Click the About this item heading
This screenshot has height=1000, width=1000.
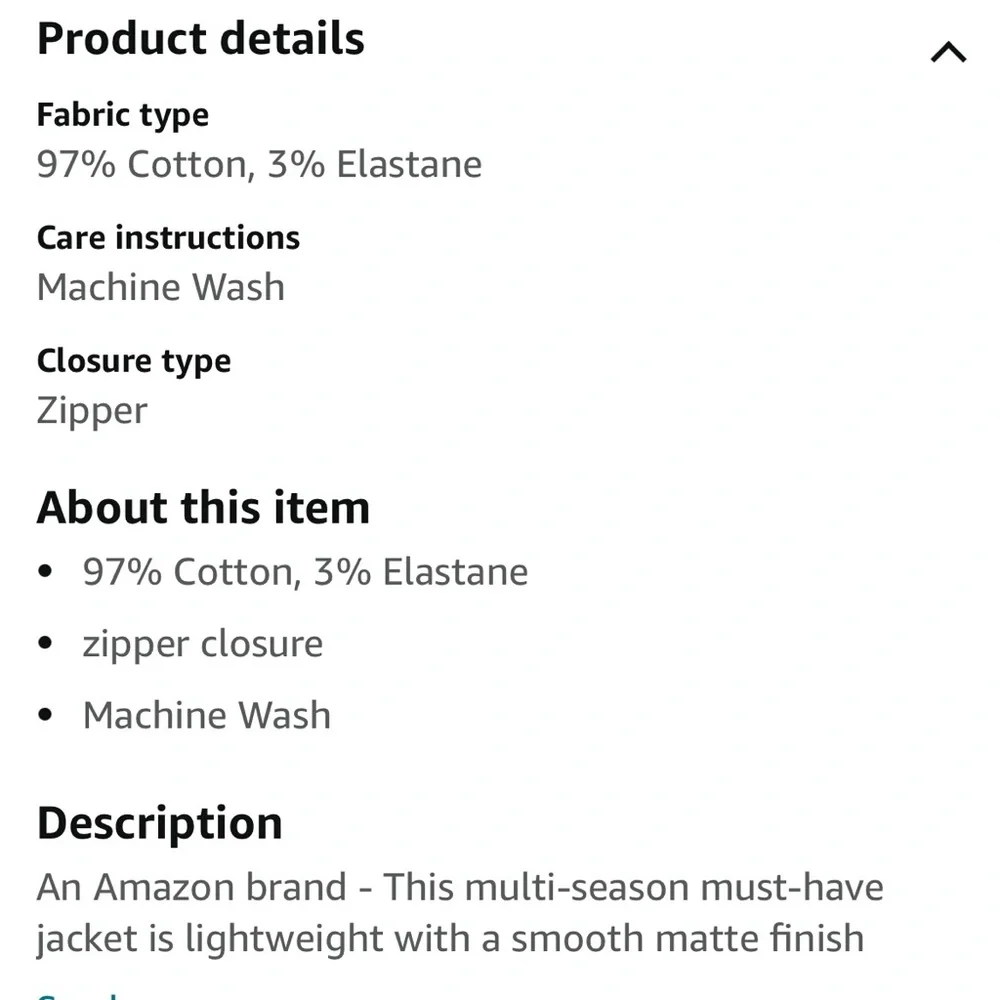point(203,508)
